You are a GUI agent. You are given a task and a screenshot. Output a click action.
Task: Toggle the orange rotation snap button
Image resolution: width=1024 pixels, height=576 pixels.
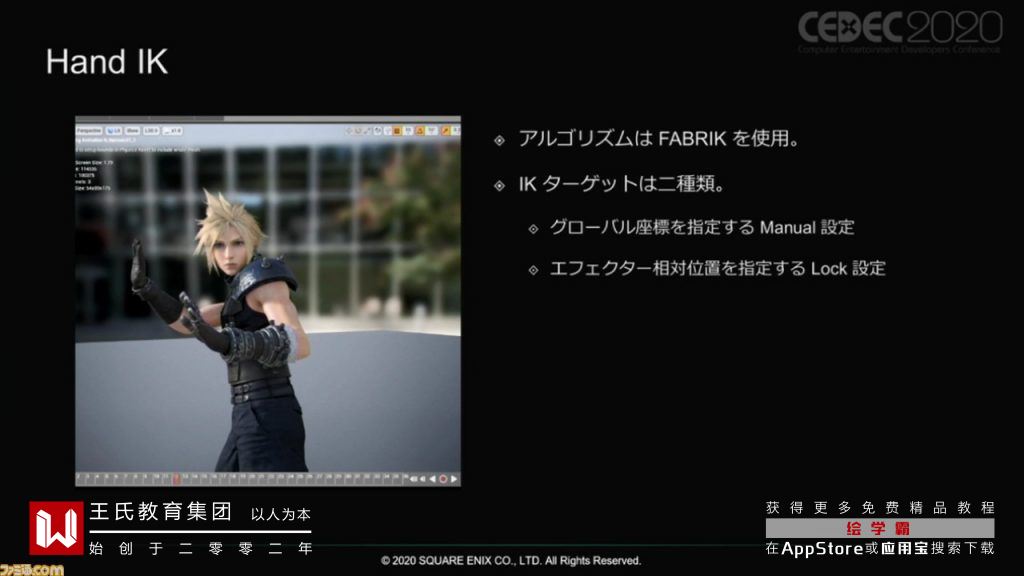[420, 131]
